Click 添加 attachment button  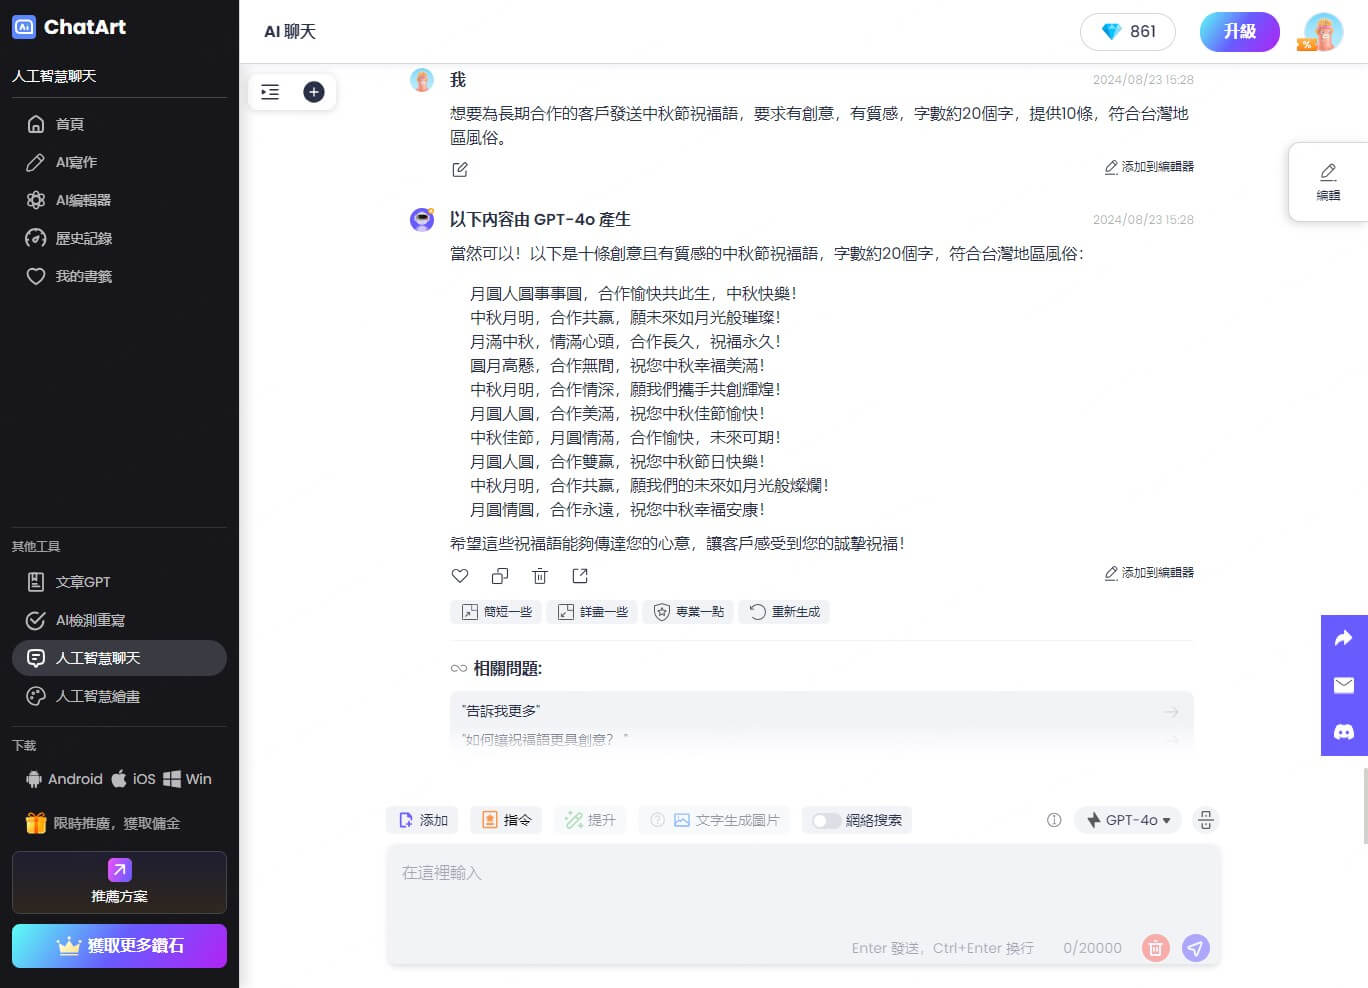click(422, 820)
